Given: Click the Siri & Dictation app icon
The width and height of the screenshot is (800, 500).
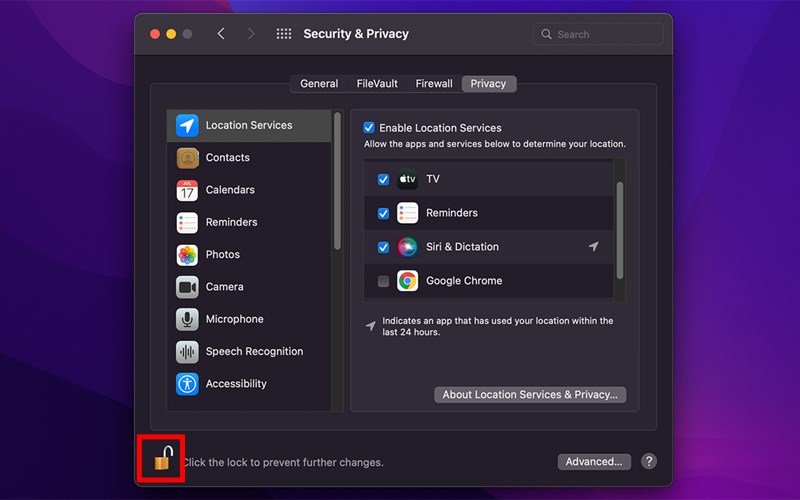Looking at the screenshot, I should (407, 247).
